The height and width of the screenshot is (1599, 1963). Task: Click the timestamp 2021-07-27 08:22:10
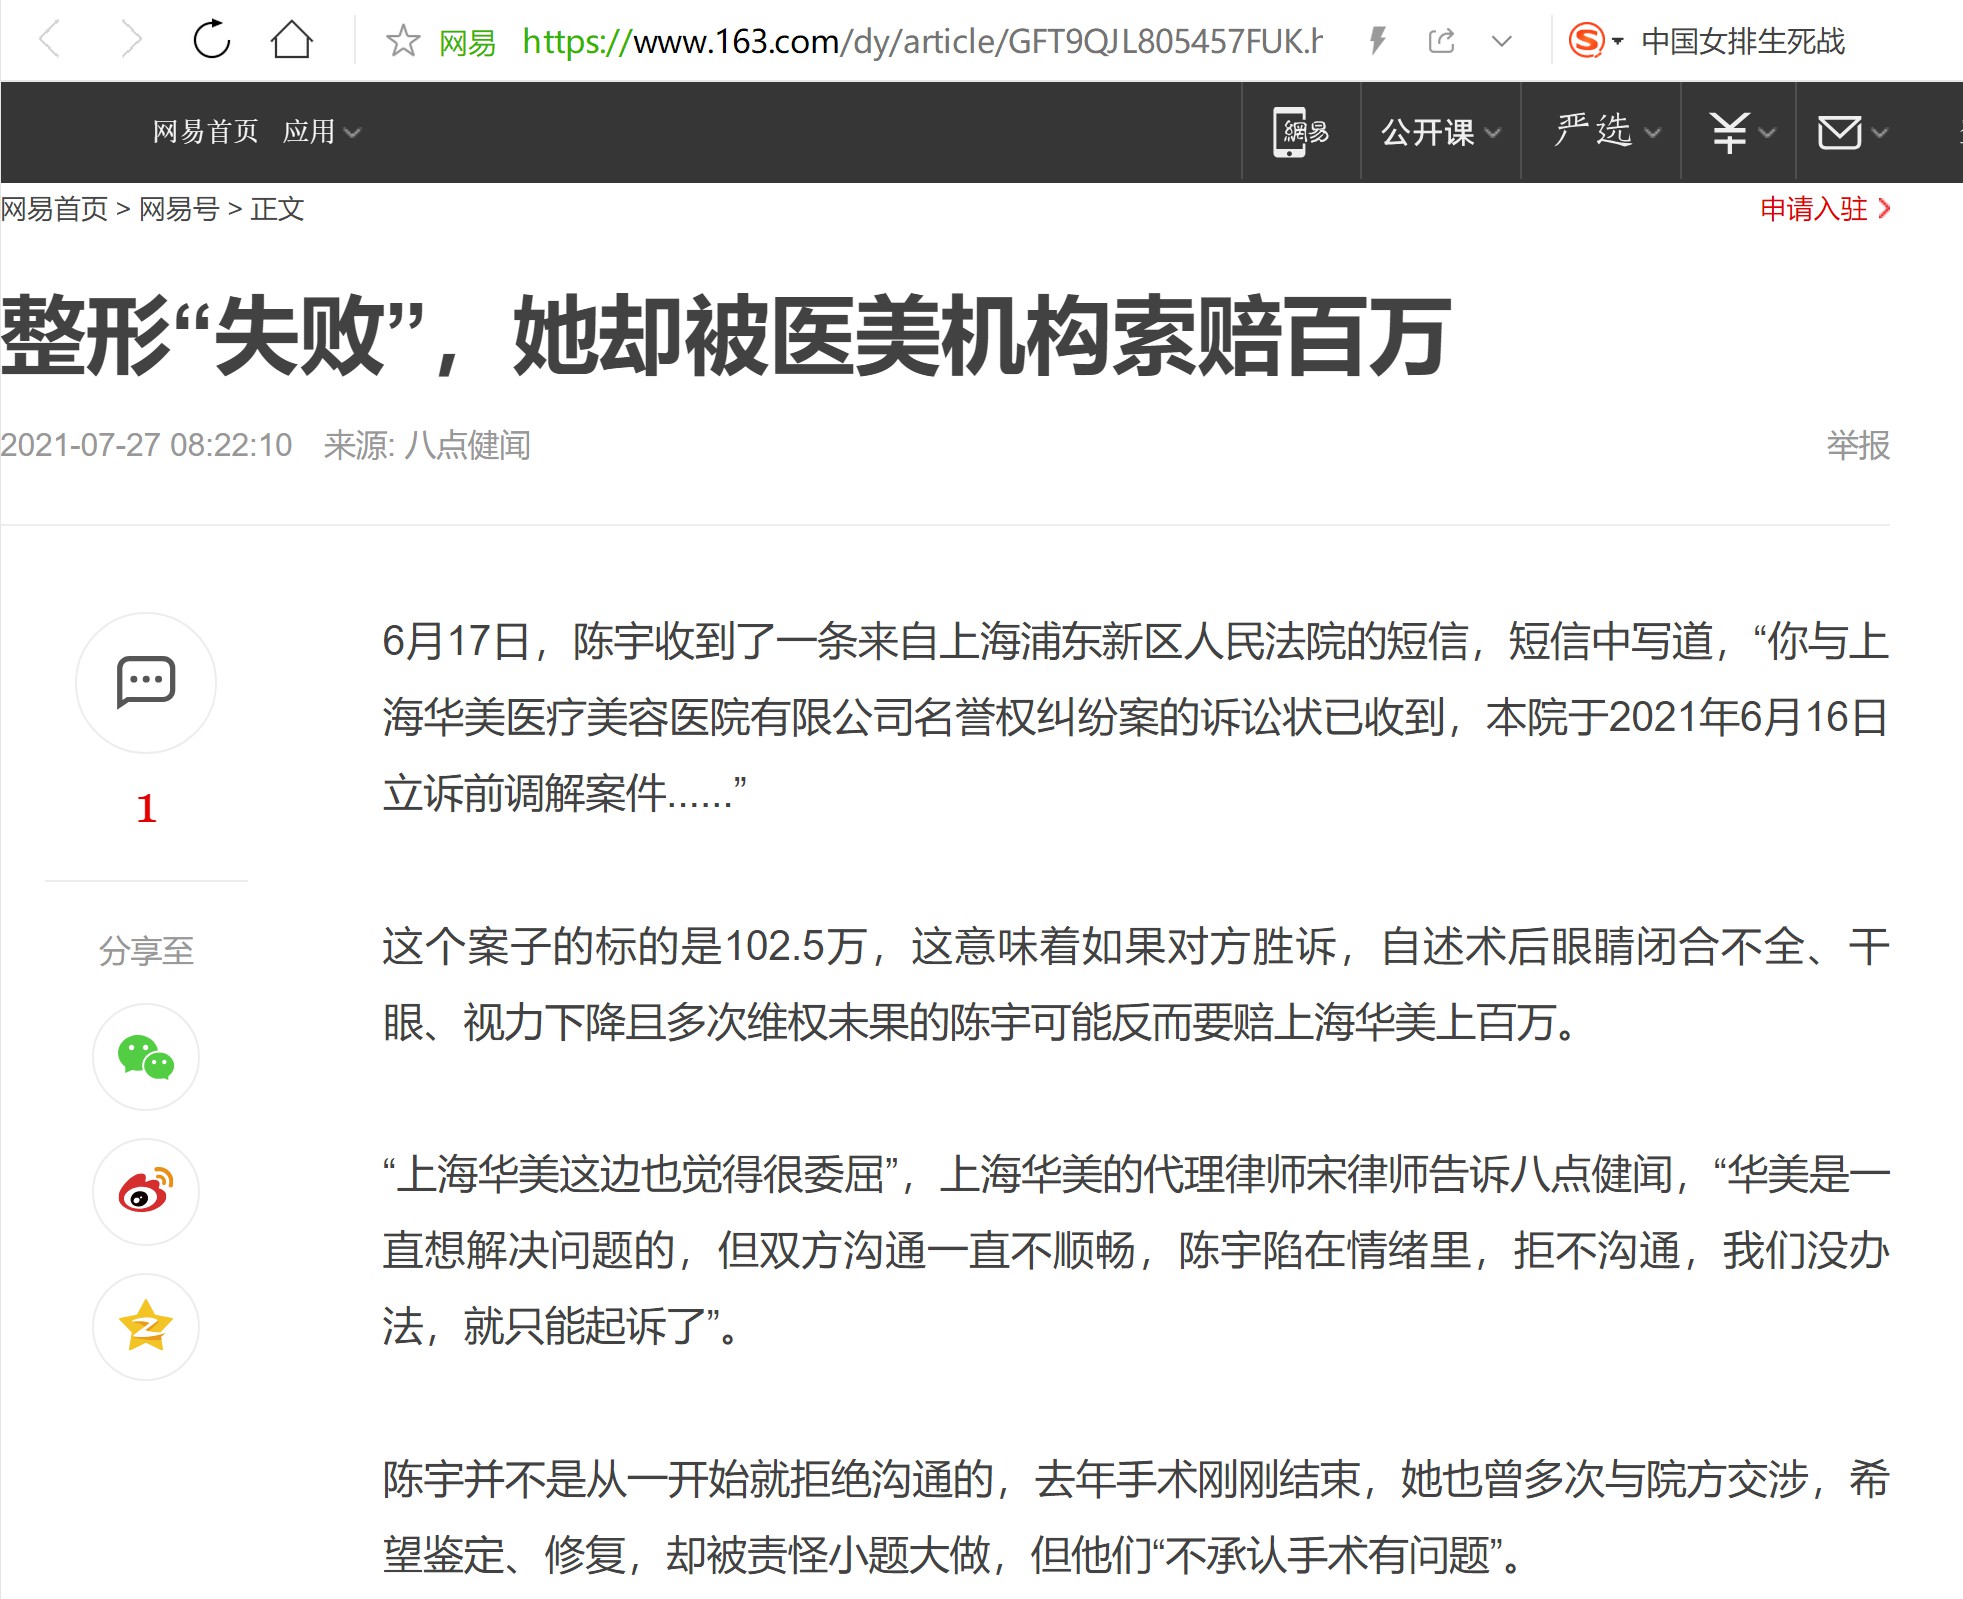click(x=146, y=445)
